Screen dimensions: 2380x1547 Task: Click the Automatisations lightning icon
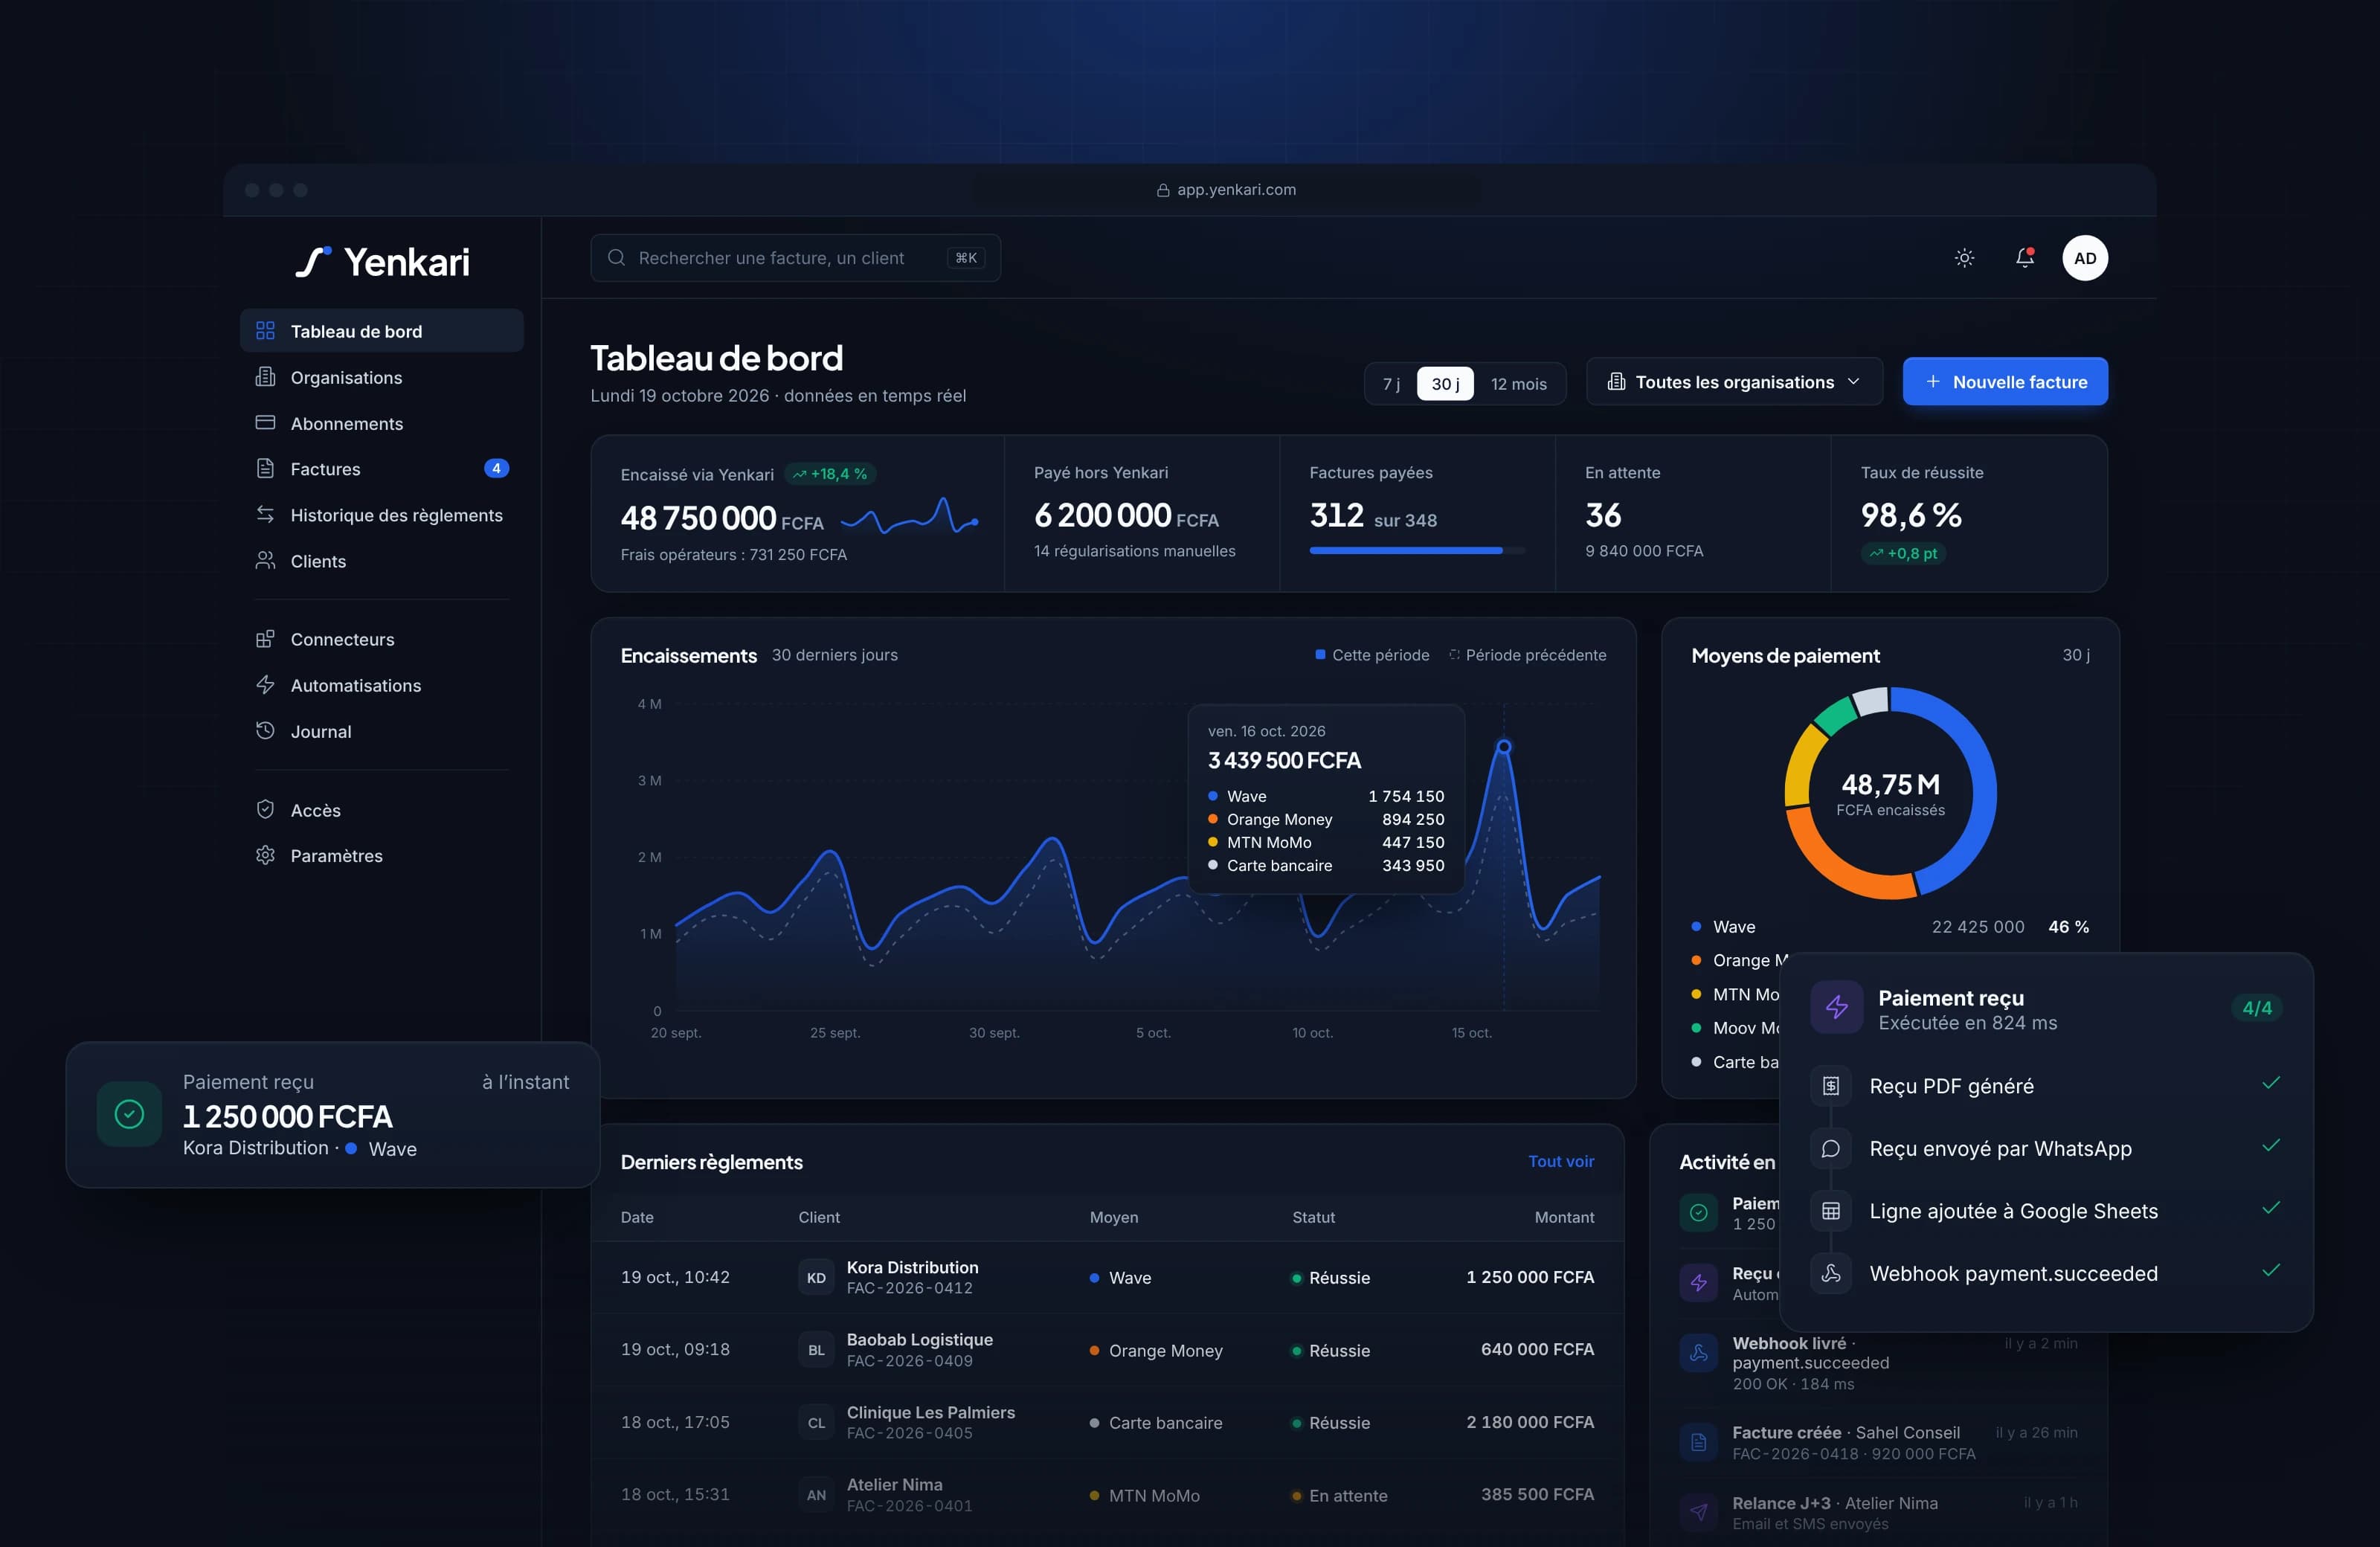[265, 685]
